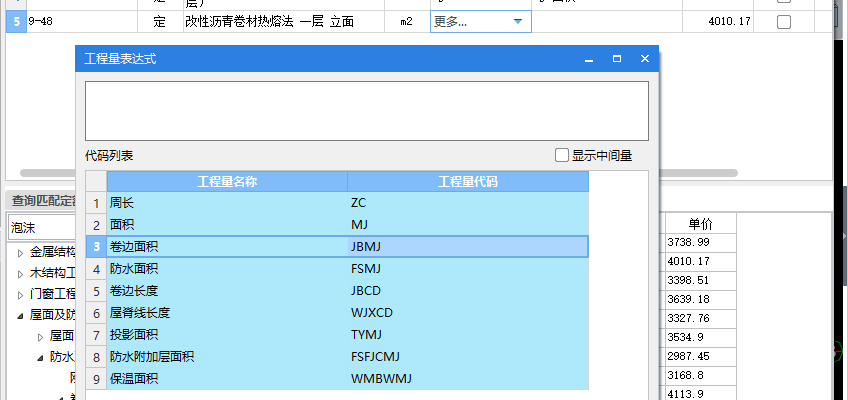Click the 泡沫 search field
848x400 pixels.
coord(42,228)
